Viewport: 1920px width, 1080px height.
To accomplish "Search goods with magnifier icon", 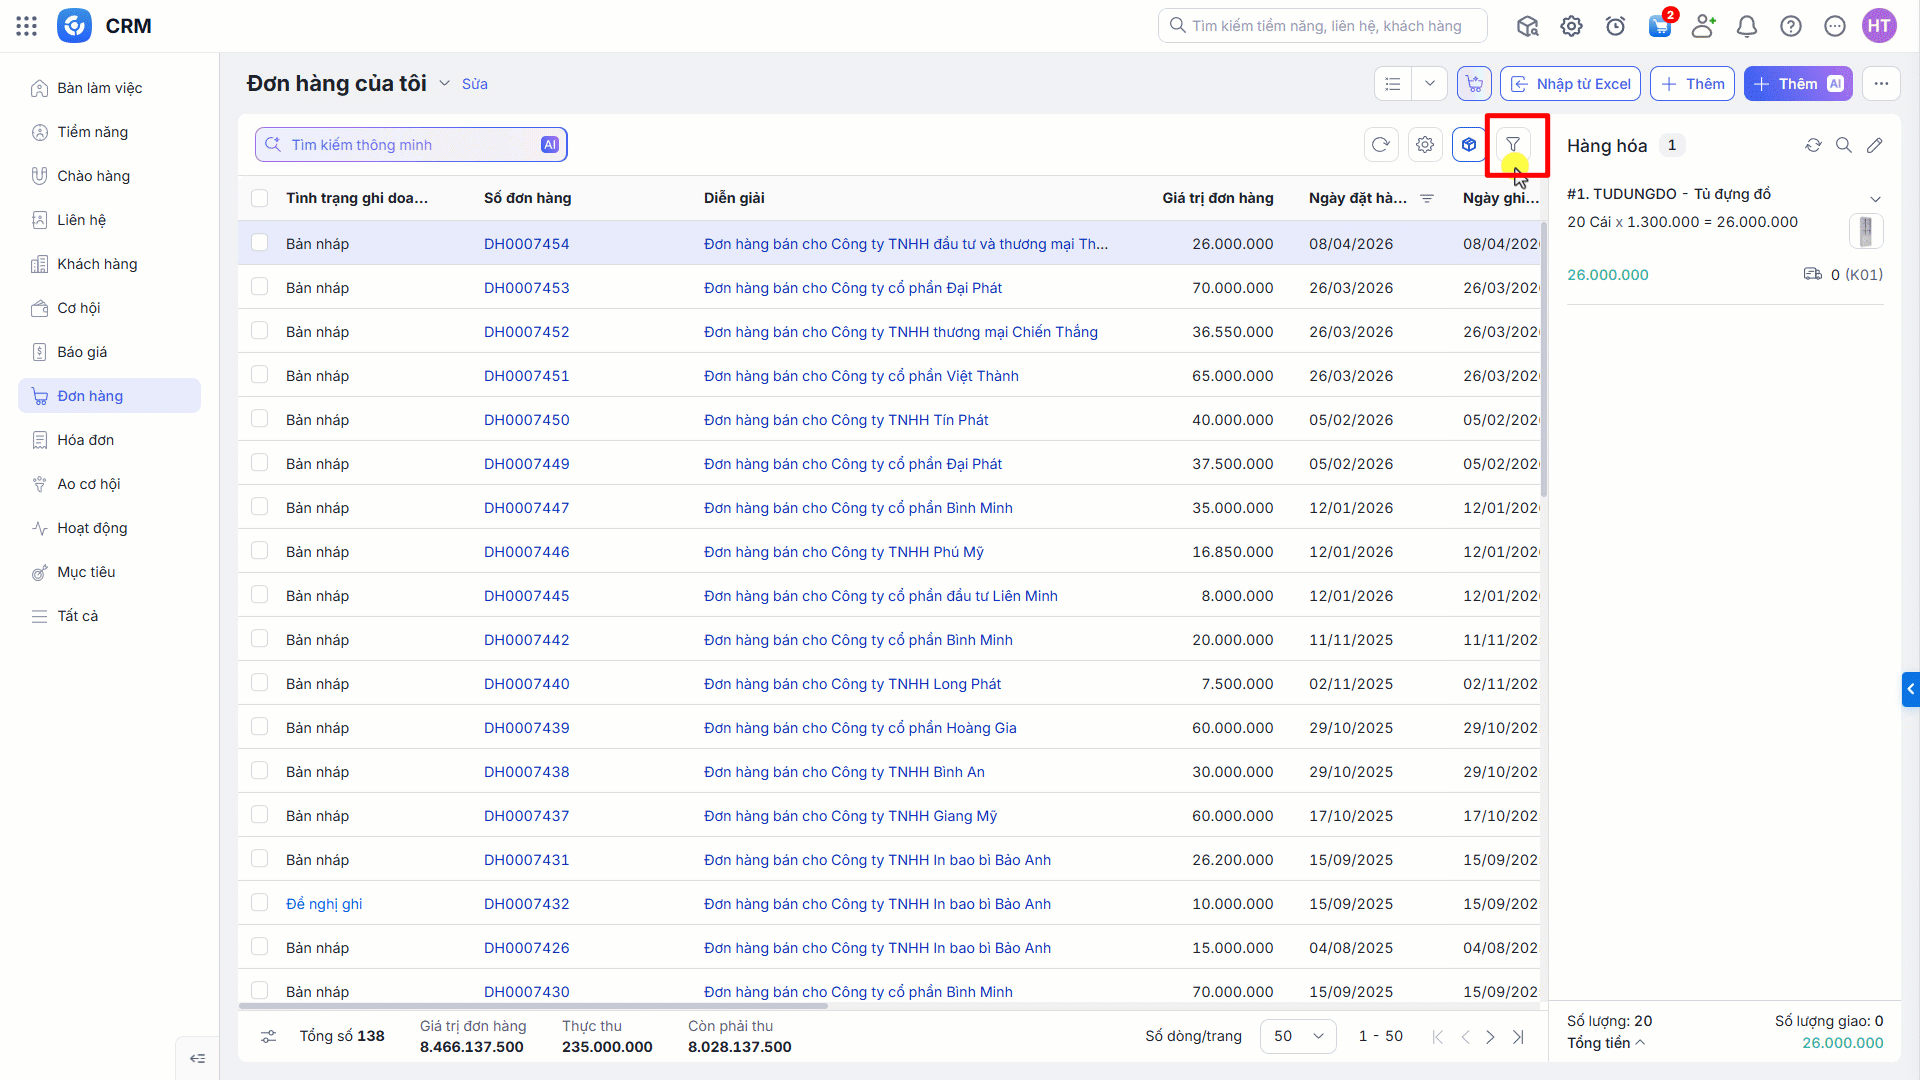I will point(1844,146).
